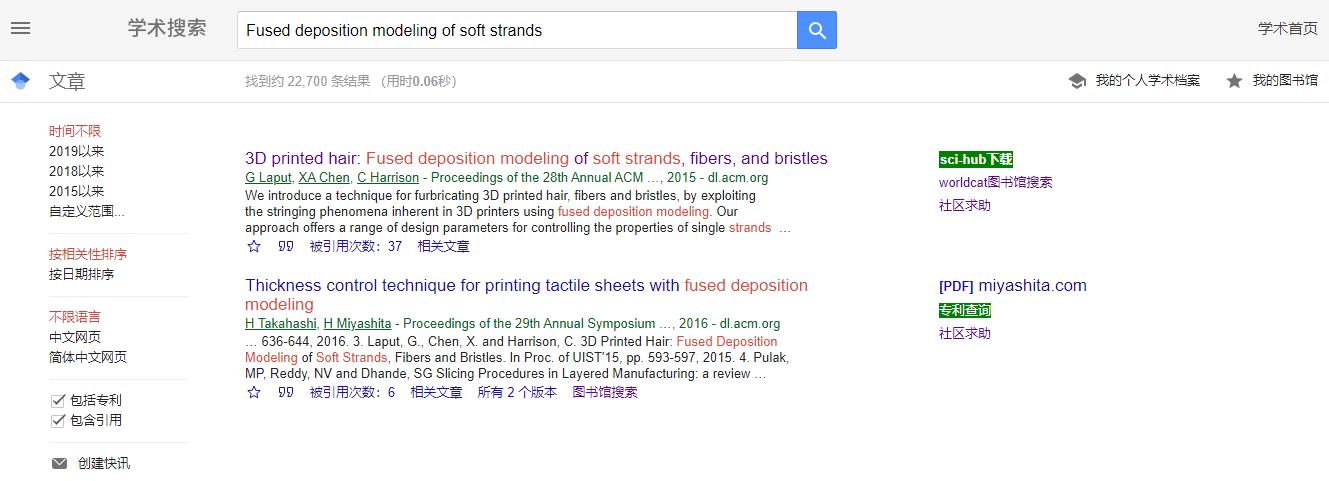Cite the 3D printed hair article
The height and width of the screenshot is (481, 1329).
pyautogui.click(x=286, y=246)
